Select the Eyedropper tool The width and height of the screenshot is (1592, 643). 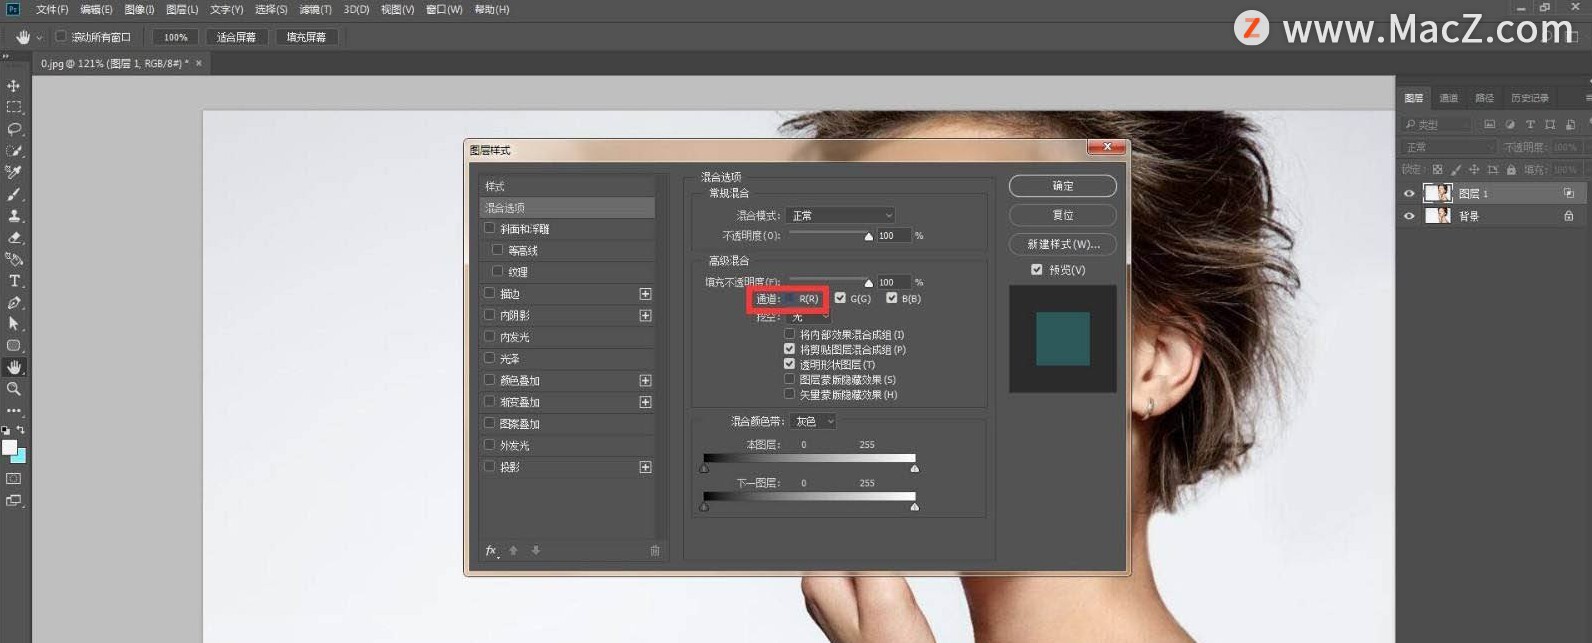coord(14,172)
